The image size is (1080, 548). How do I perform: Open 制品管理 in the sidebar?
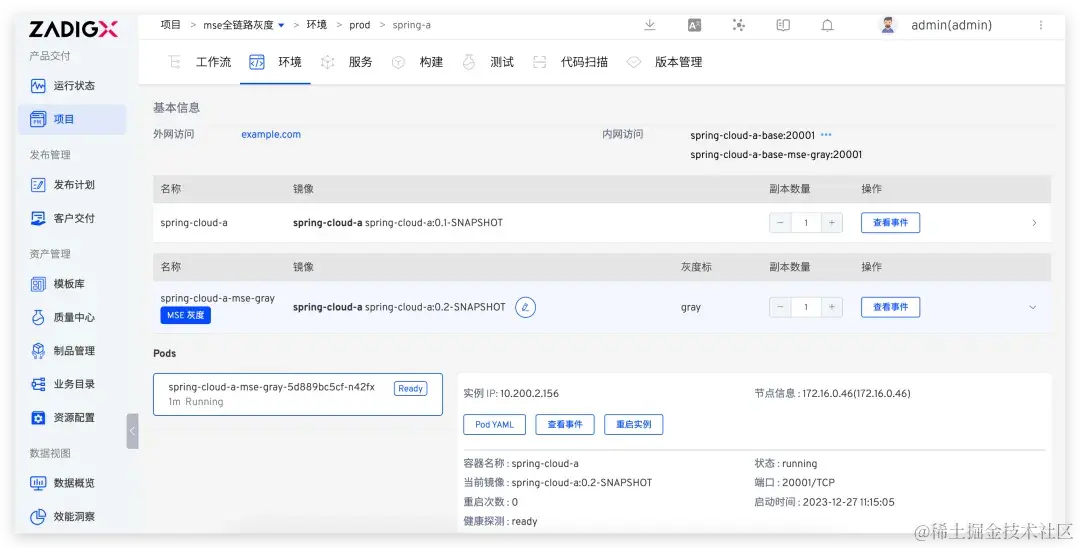click(x=63, y=350)
